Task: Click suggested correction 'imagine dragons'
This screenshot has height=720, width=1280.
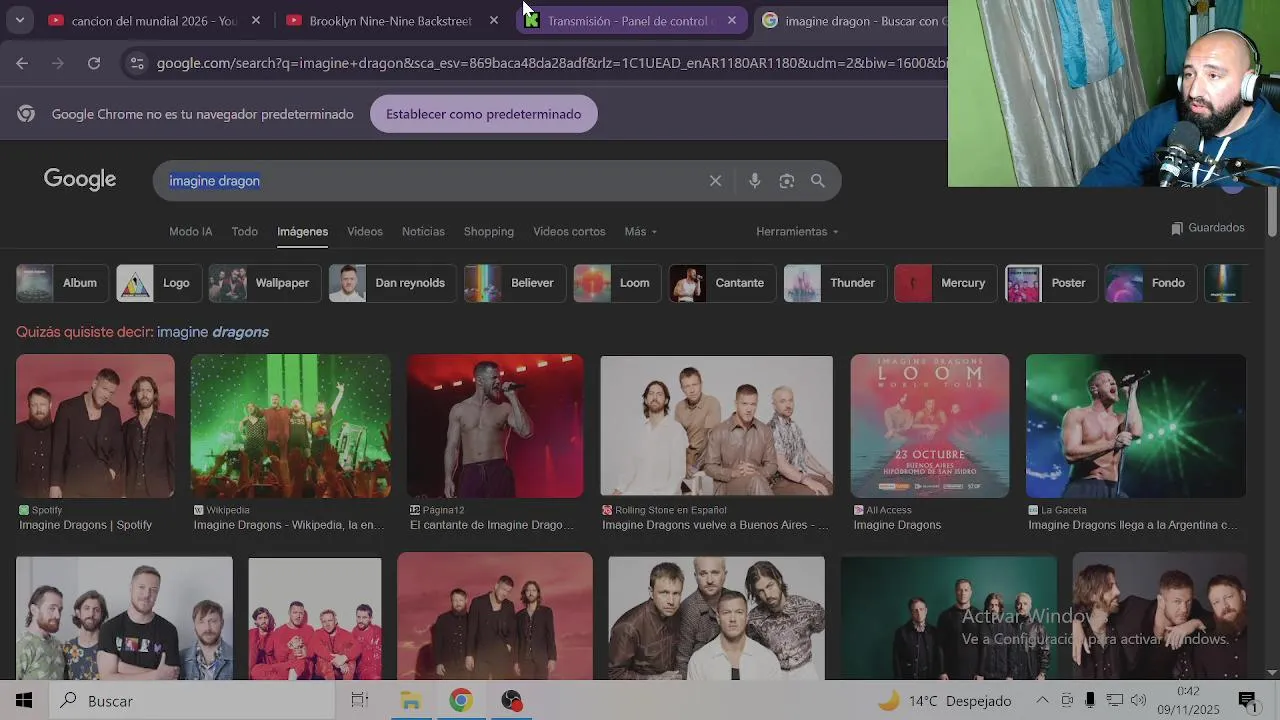Action: (213, 332)
